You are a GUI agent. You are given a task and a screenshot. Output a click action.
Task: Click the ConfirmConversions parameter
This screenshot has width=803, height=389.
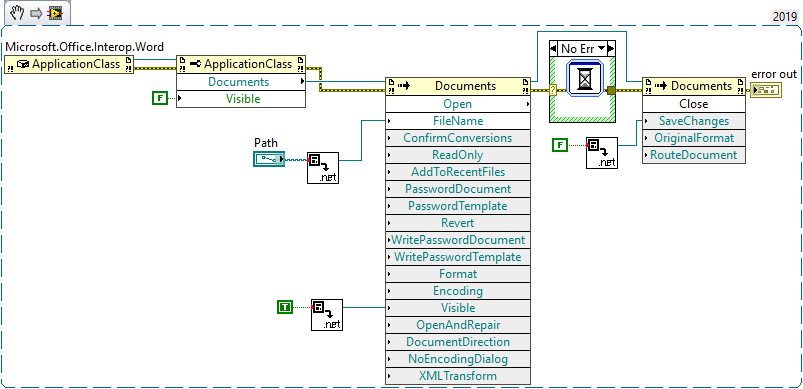coord(458,138)
